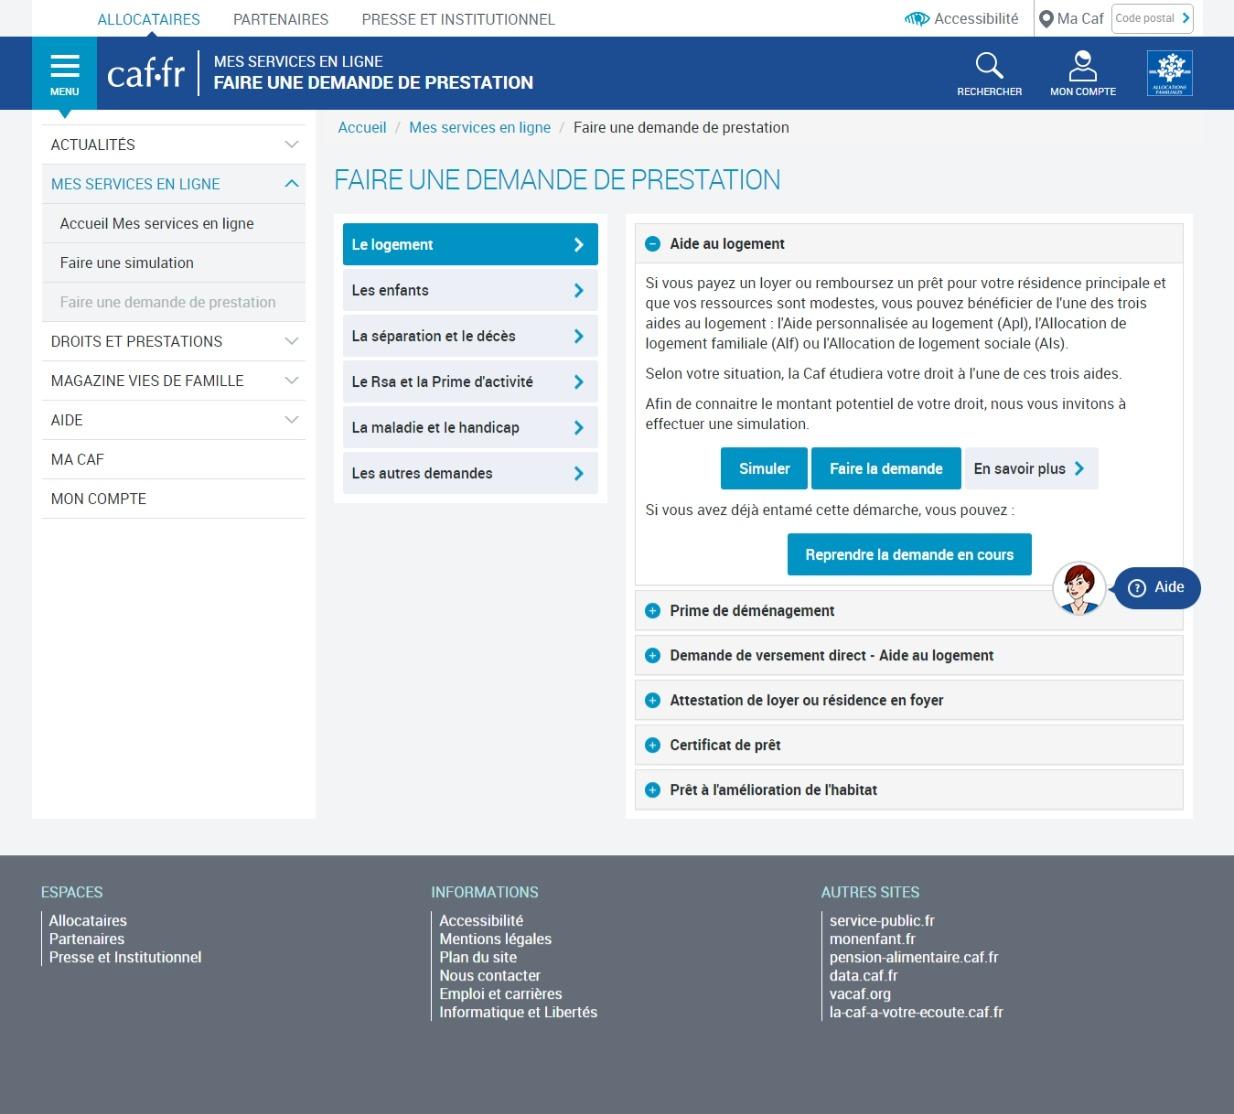Viewport: 1234px width, 1114px height.
Task: Open Informatique et Libertés footer link
Action: [518, 1012]
